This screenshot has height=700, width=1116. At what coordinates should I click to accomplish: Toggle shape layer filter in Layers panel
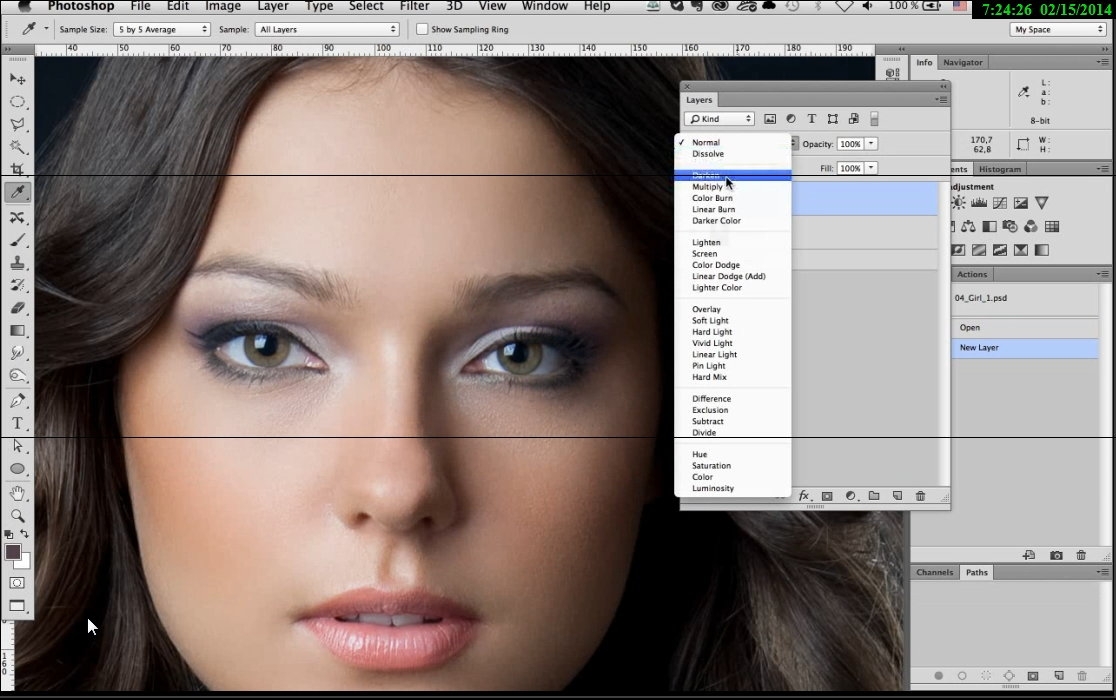tap(833, 119)
